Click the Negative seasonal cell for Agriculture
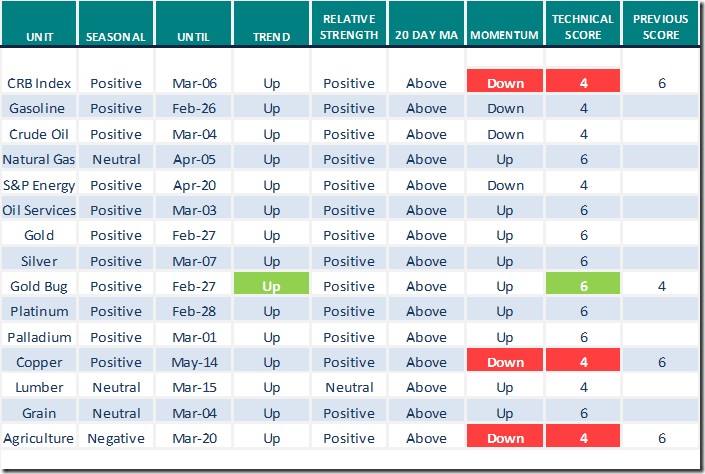This screenshot has width=705, height=474. click(116, 438)
